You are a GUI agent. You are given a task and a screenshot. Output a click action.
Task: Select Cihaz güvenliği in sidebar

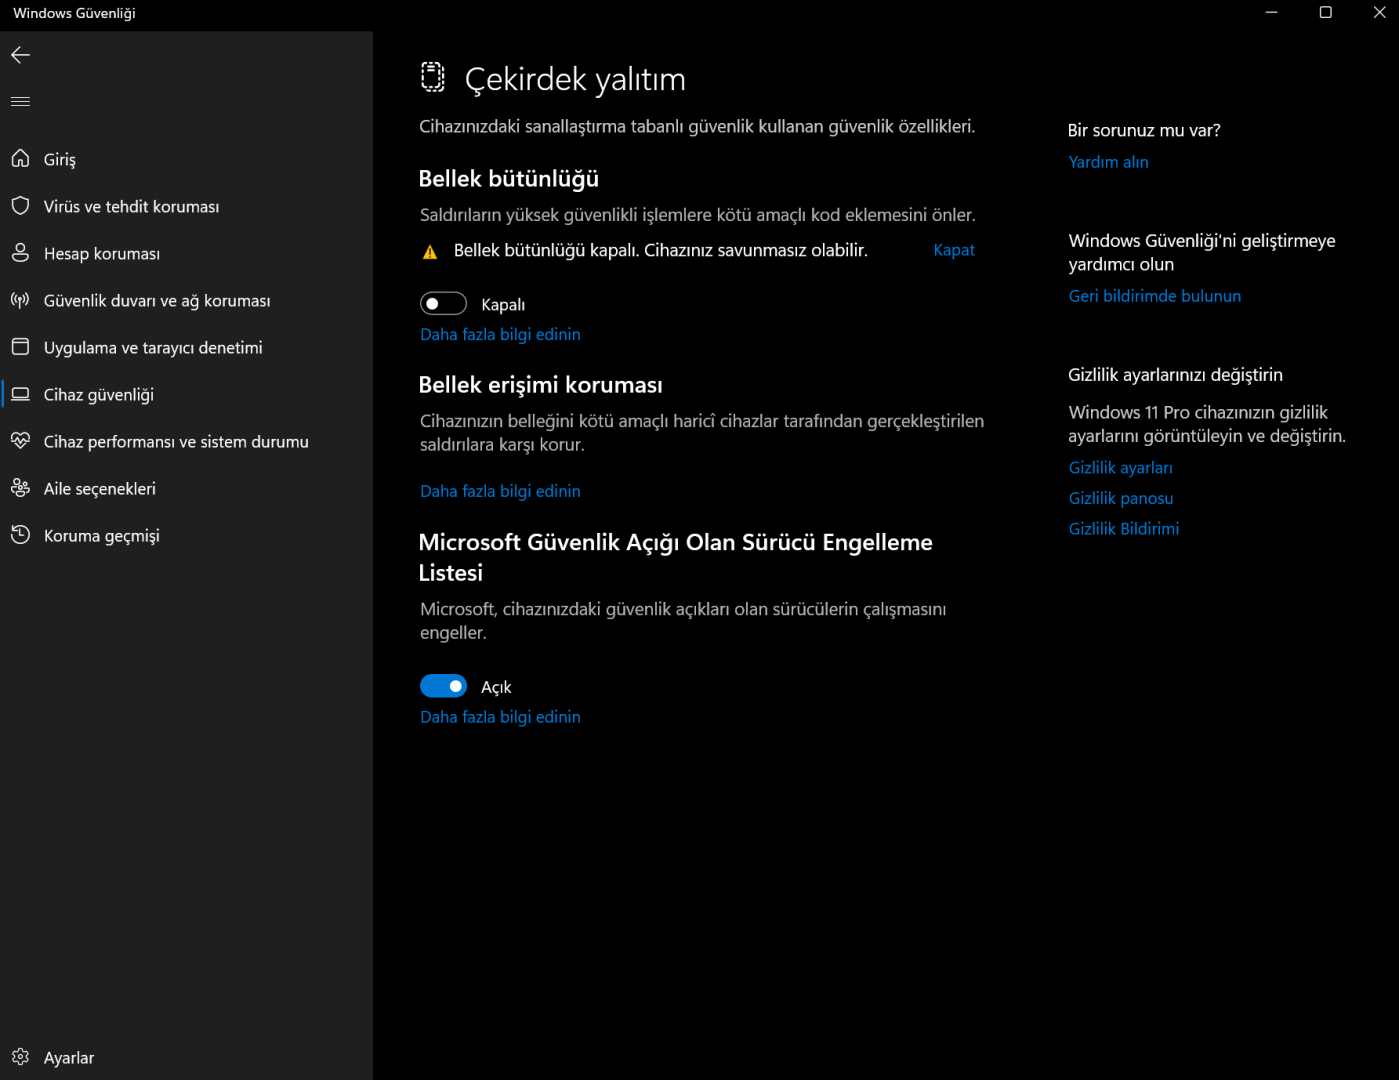coord(99,395)
